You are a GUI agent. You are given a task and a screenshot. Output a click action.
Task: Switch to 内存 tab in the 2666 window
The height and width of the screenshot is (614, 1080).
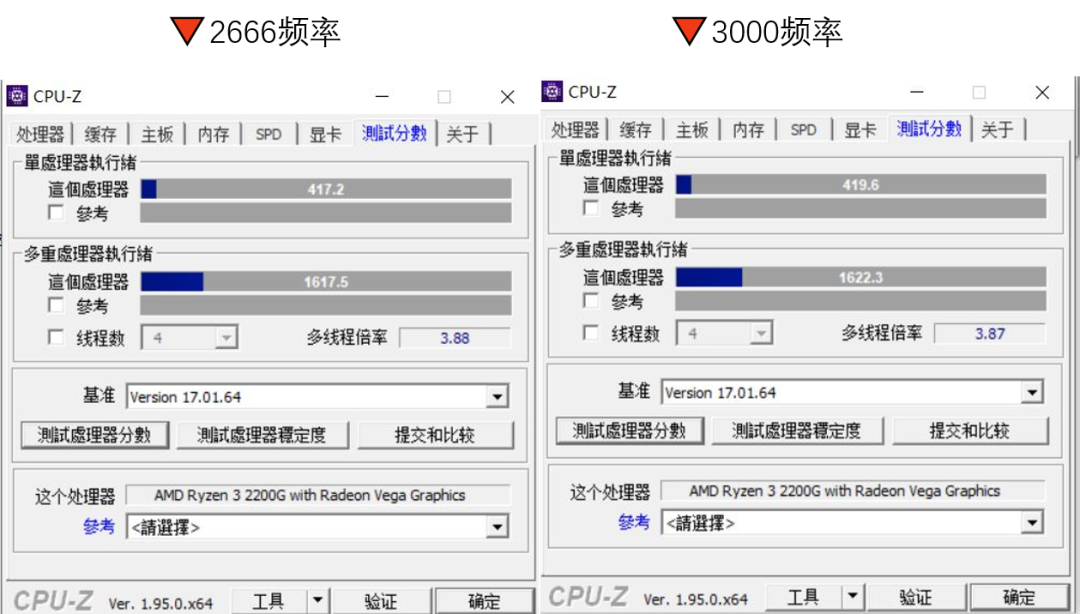pos(214,134)
